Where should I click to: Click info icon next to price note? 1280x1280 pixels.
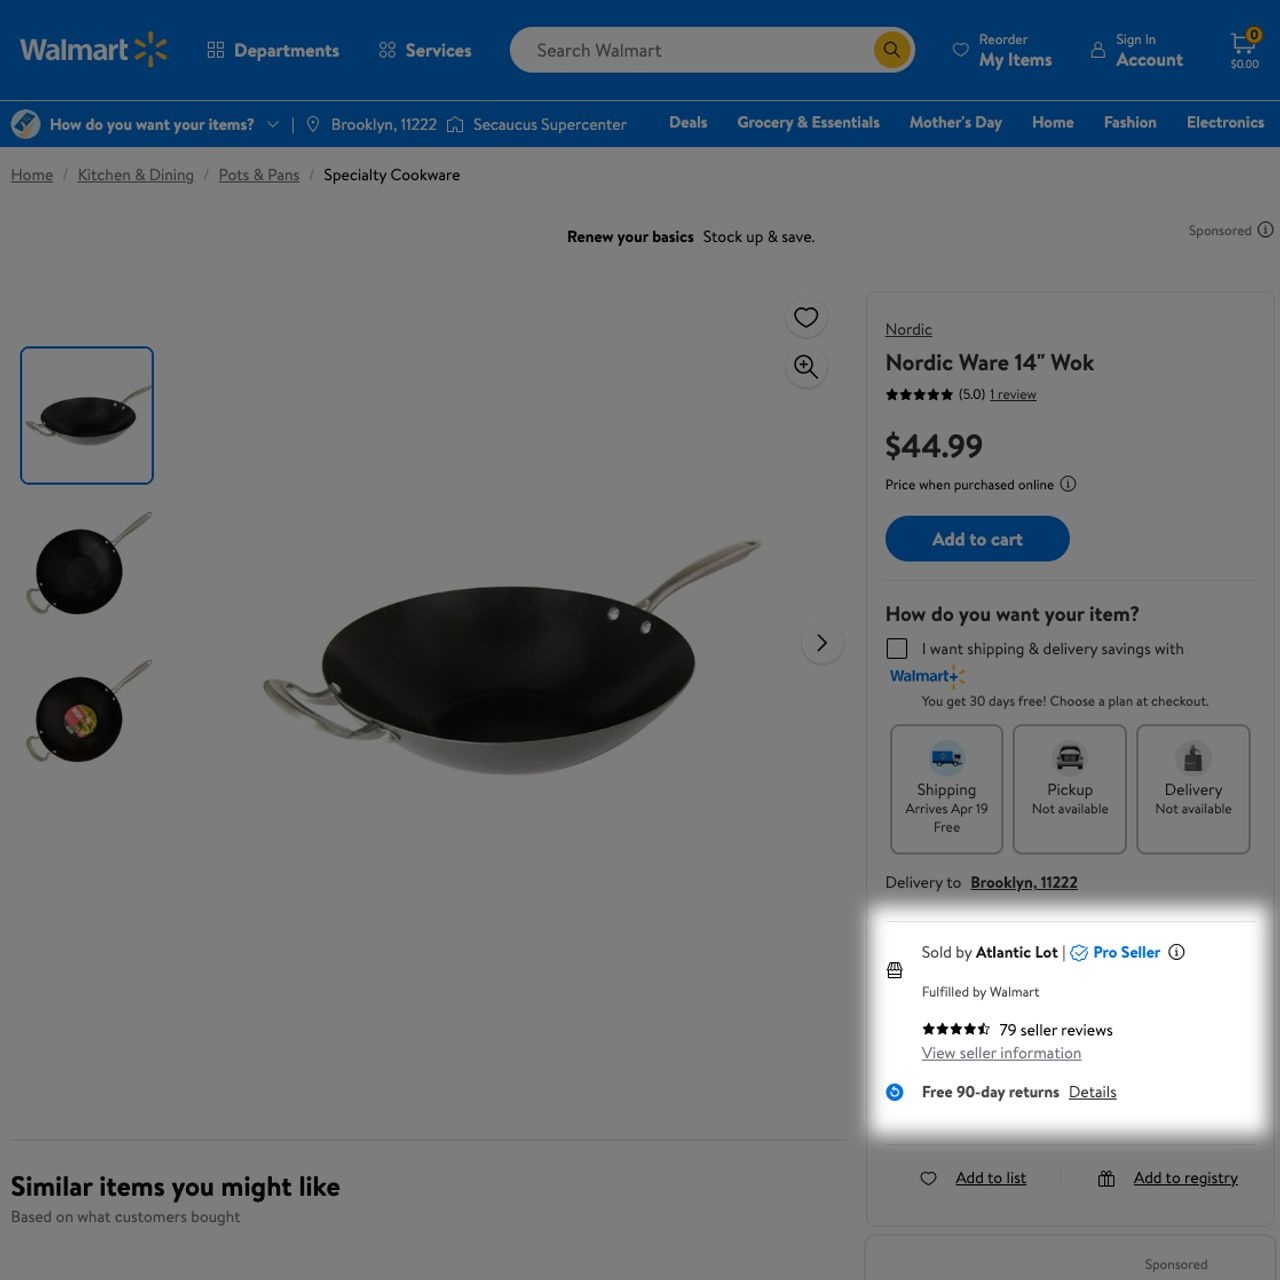point(1068,484)
